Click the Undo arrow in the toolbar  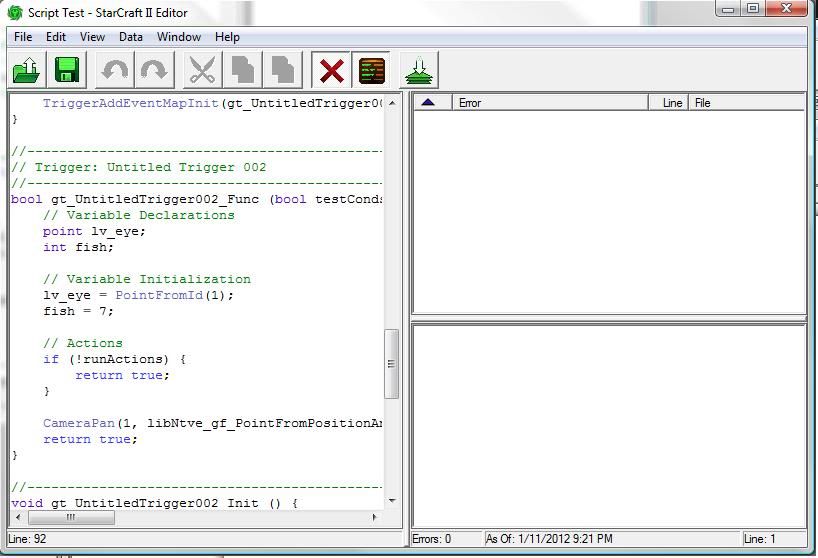115,71
